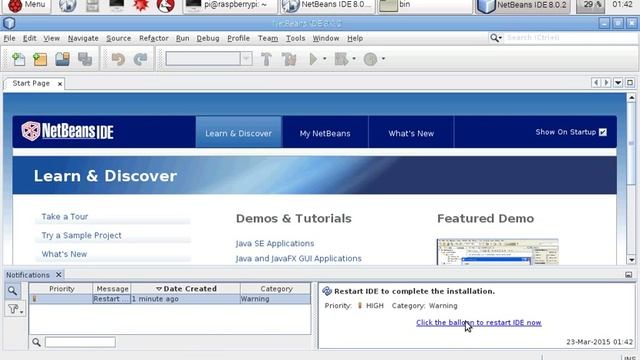Open the Run menu
Viewport: 640px width, 360px height.
(x=182, y=38)
